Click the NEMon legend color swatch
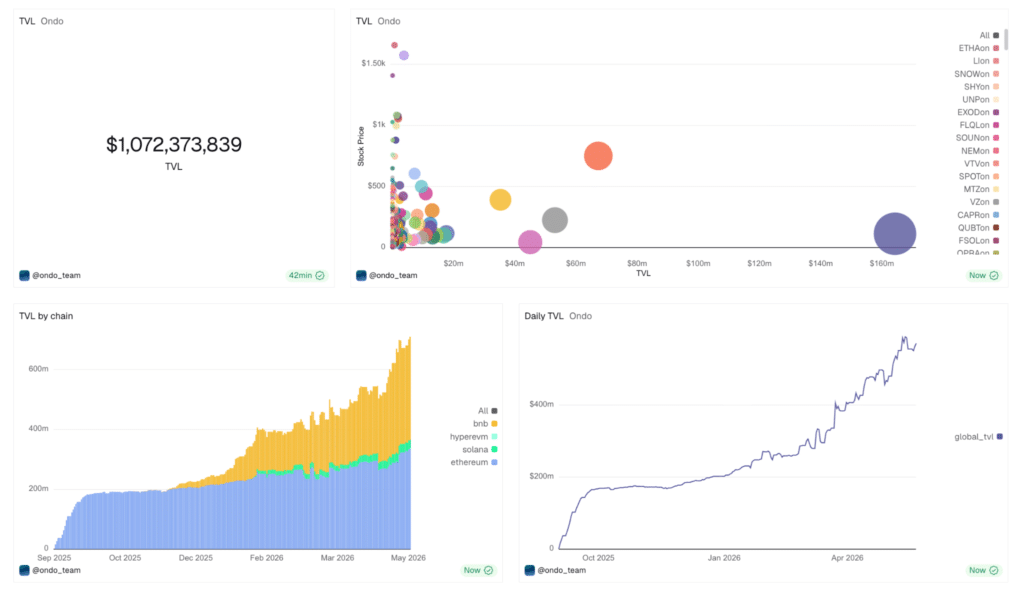This screenshot has width=1024, height=589. pos(996,151)
